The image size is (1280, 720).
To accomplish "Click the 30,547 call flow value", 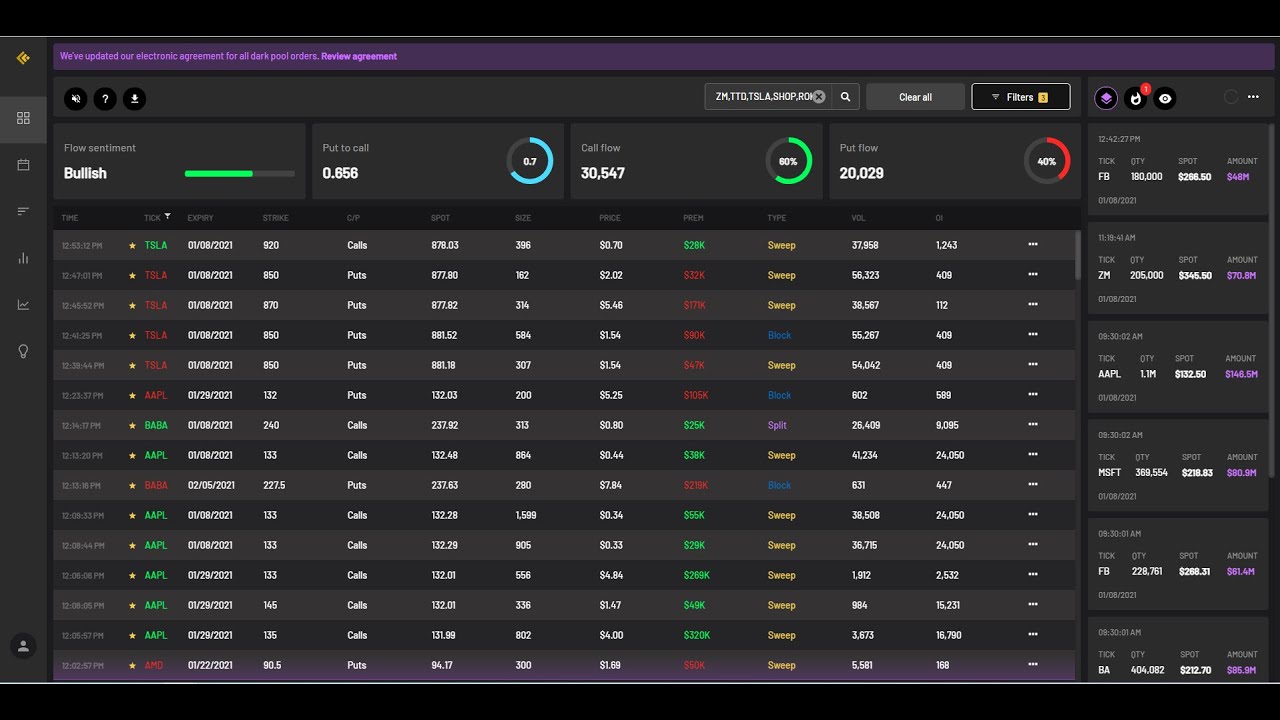I will pyautogui.click(x=603, y=173).
